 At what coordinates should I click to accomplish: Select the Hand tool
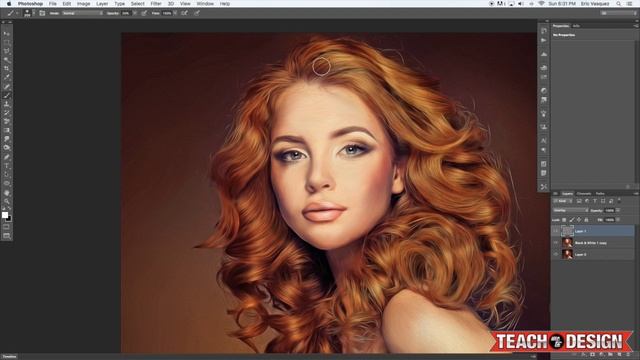(x=7, y=193)
